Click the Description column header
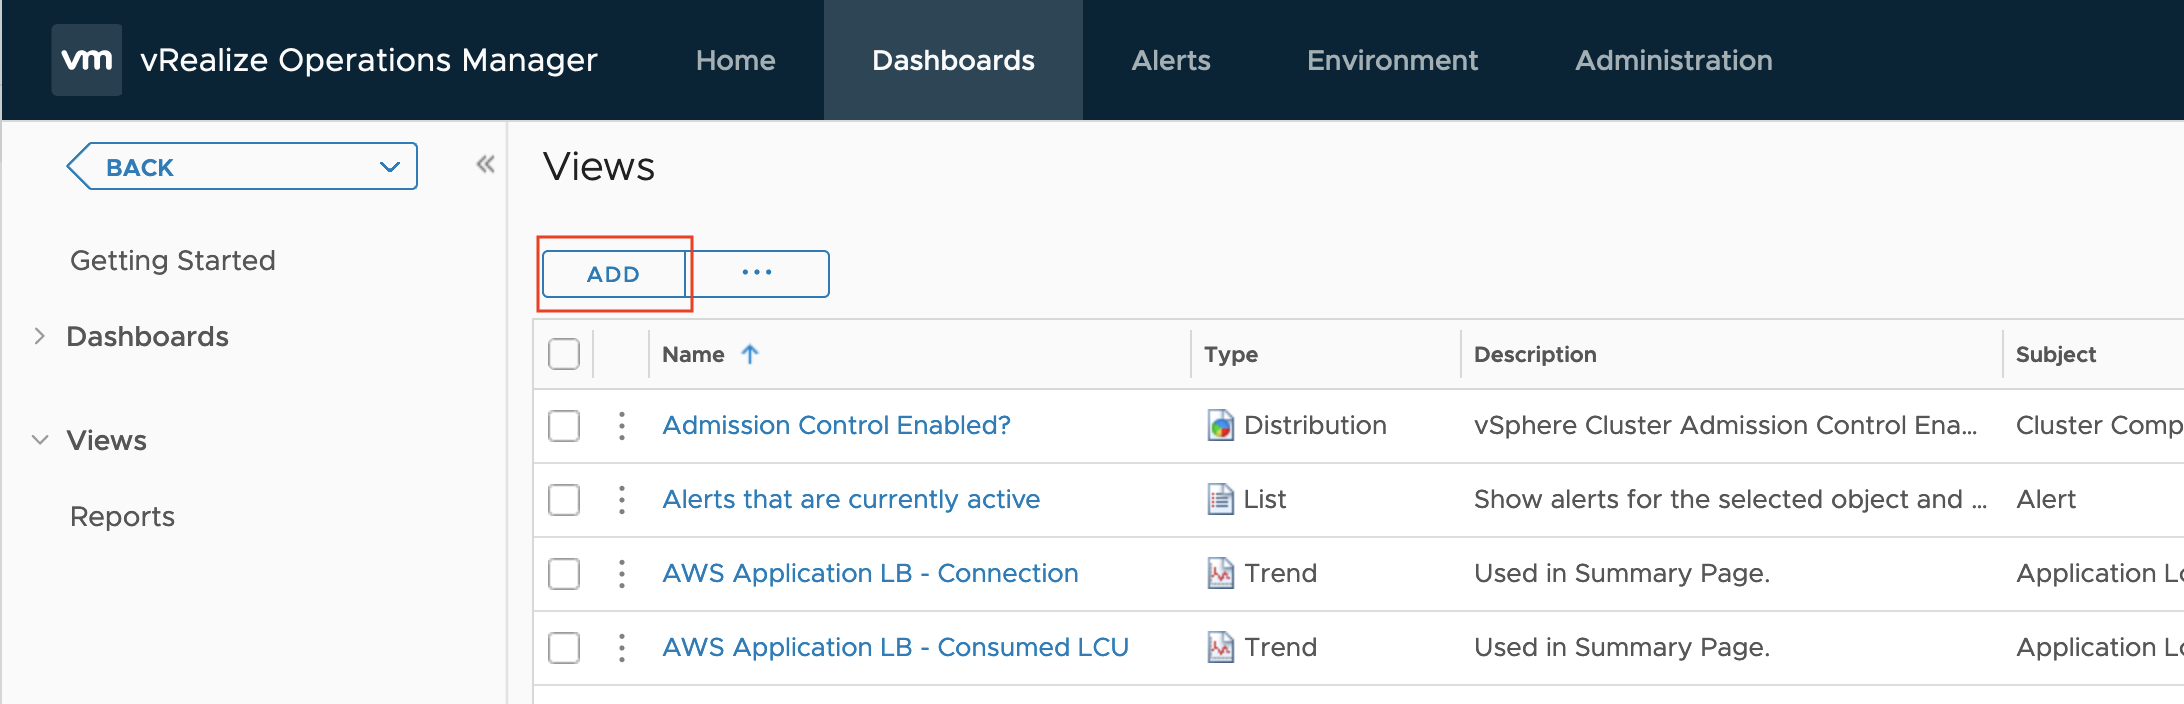The width and height of the screenshot is (2184, 704). coord(1535,354)
